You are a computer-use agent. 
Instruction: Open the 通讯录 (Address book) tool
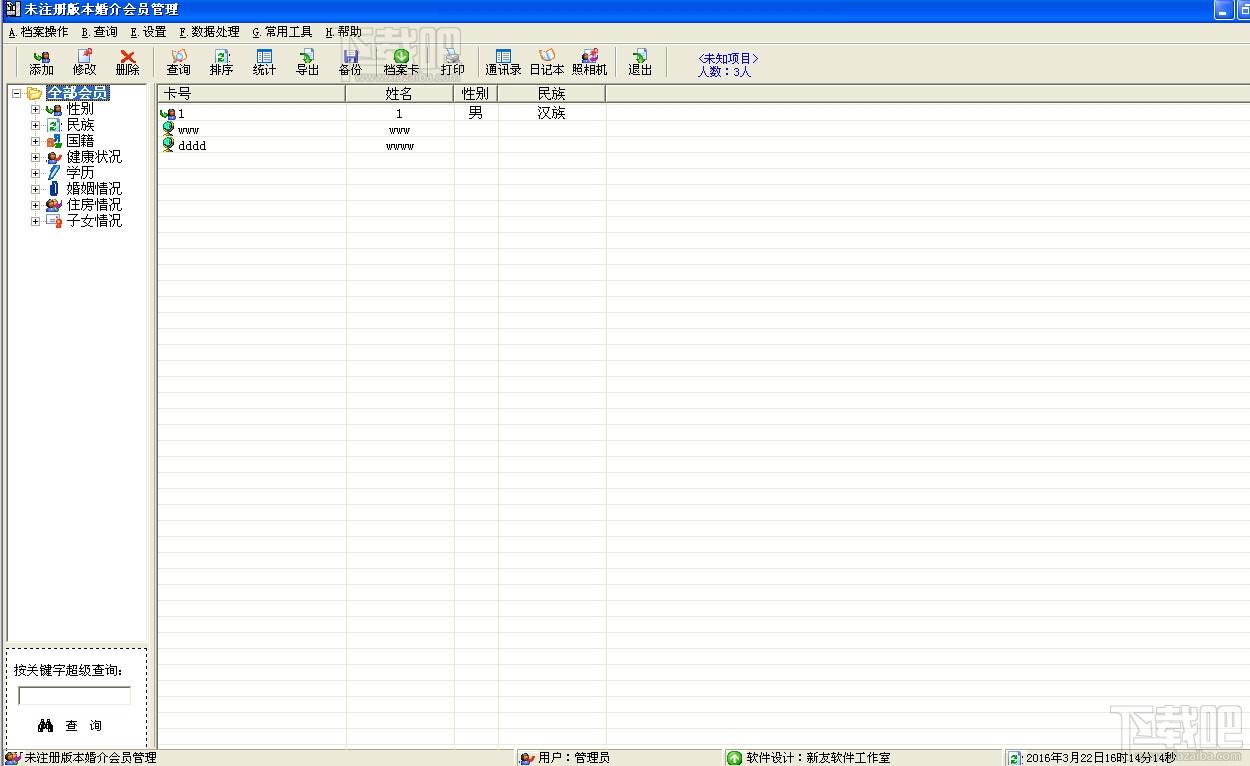click(503, 62)
